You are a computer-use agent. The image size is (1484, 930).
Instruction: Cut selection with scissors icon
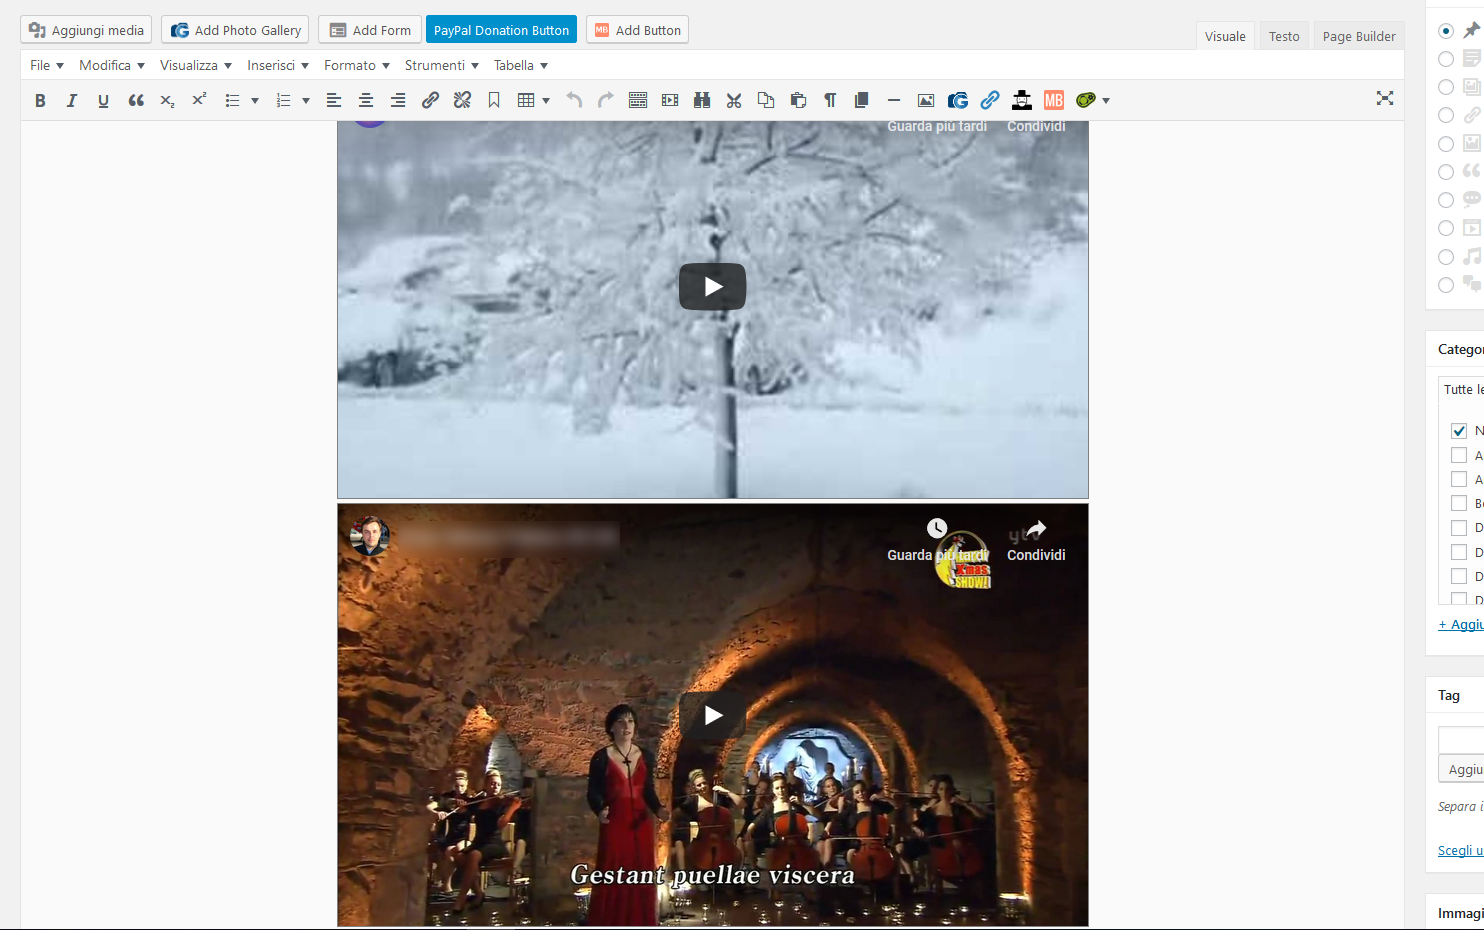click(734, 100)
